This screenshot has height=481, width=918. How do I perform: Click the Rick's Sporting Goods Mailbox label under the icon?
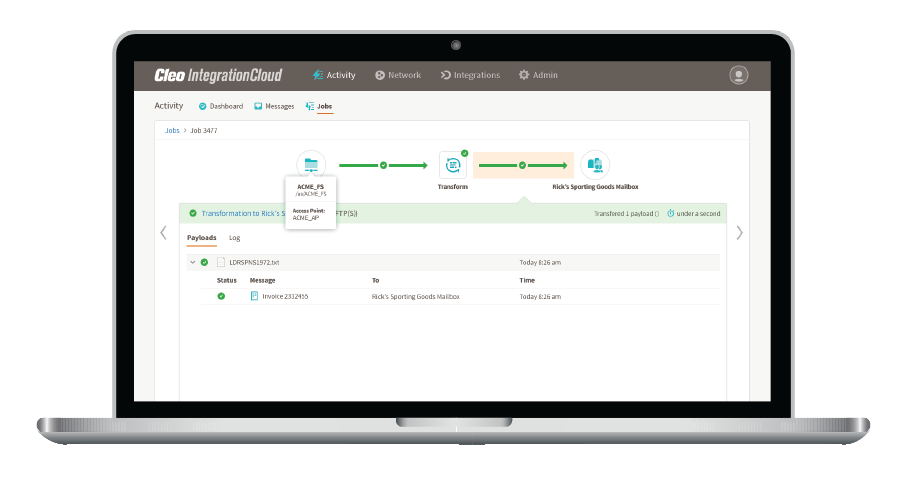pos(595,187)
